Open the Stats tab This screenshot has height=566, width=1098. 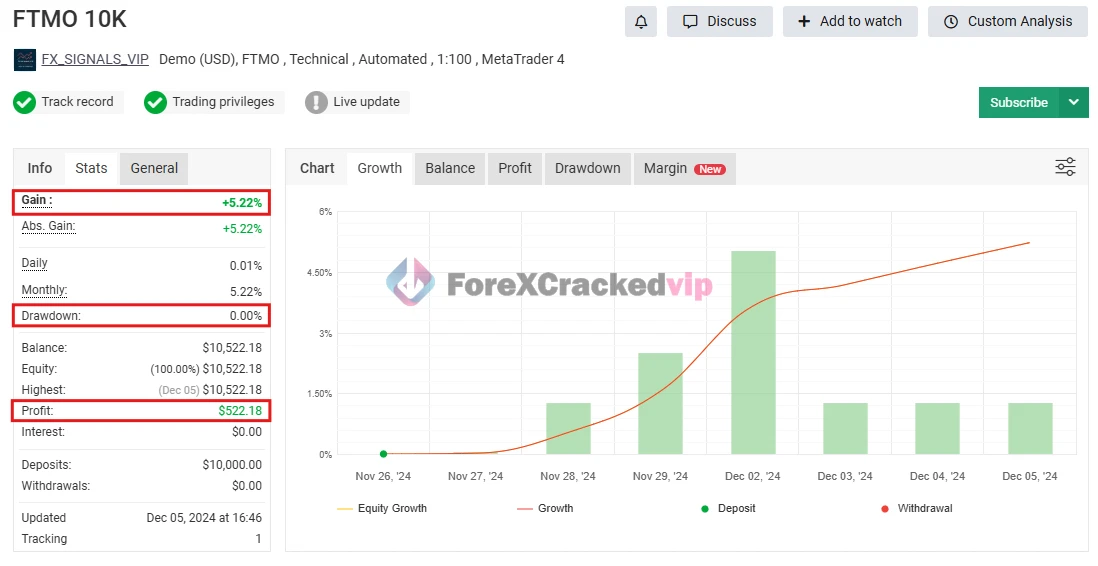click(91, 168)
